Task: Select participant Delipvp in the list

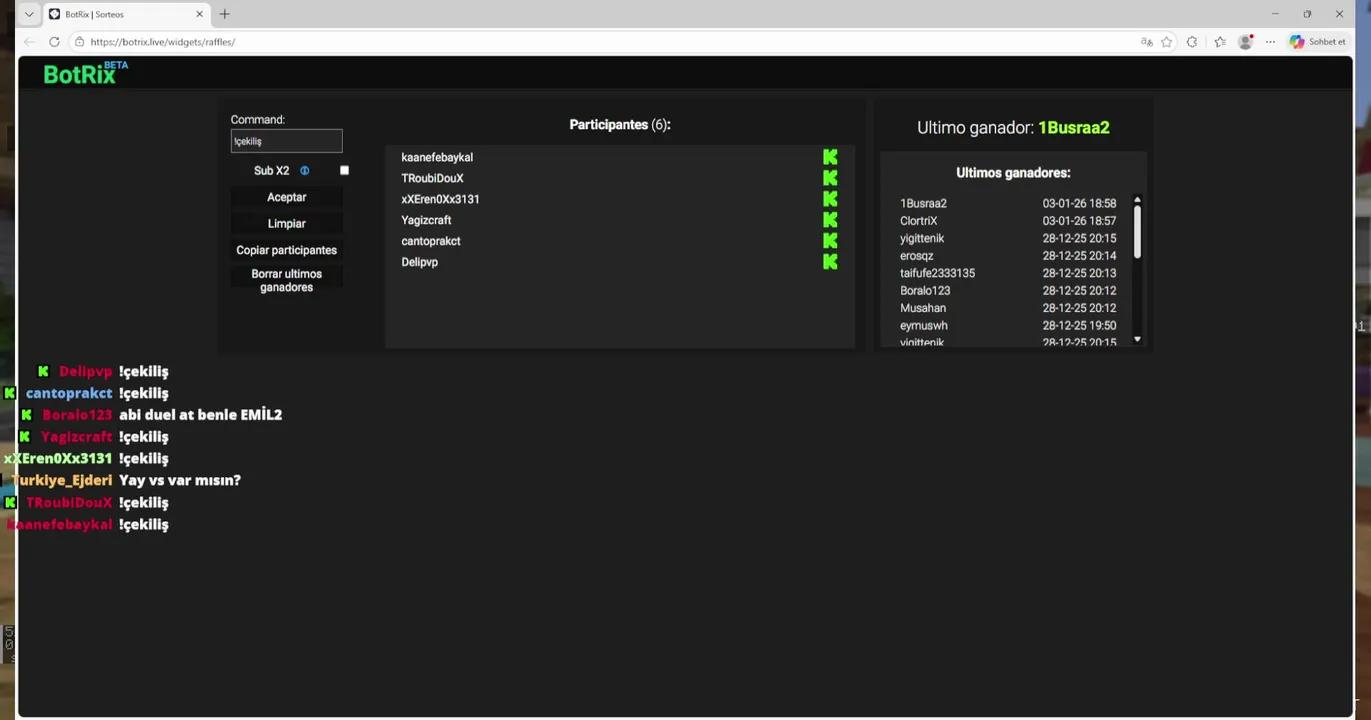Action: pos(420,262)
